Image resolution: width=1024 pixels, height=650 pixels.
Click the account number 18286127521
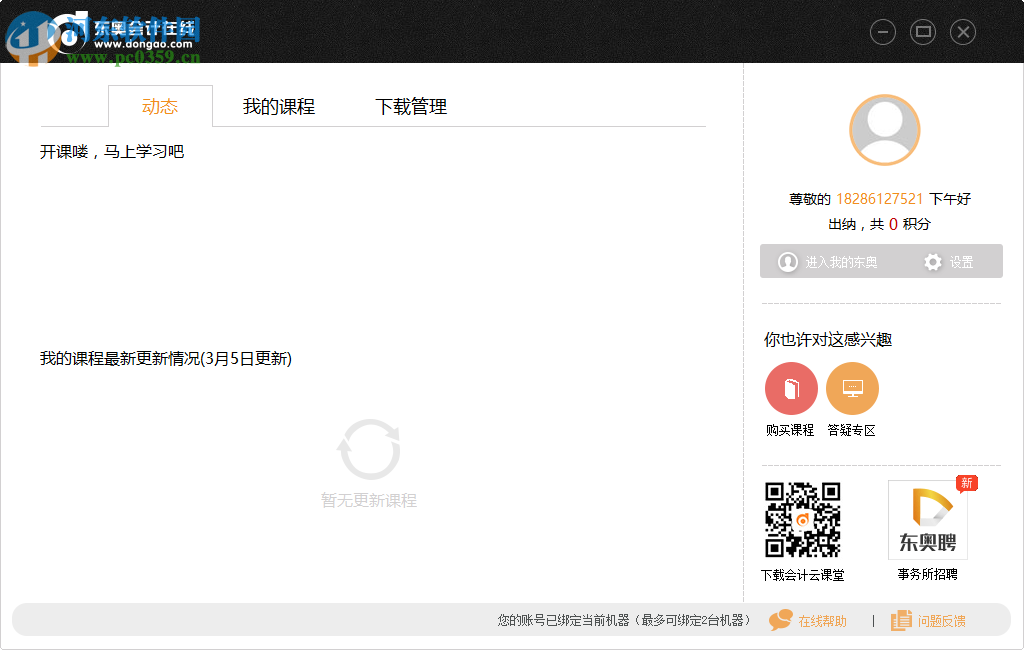coord(879,199)
